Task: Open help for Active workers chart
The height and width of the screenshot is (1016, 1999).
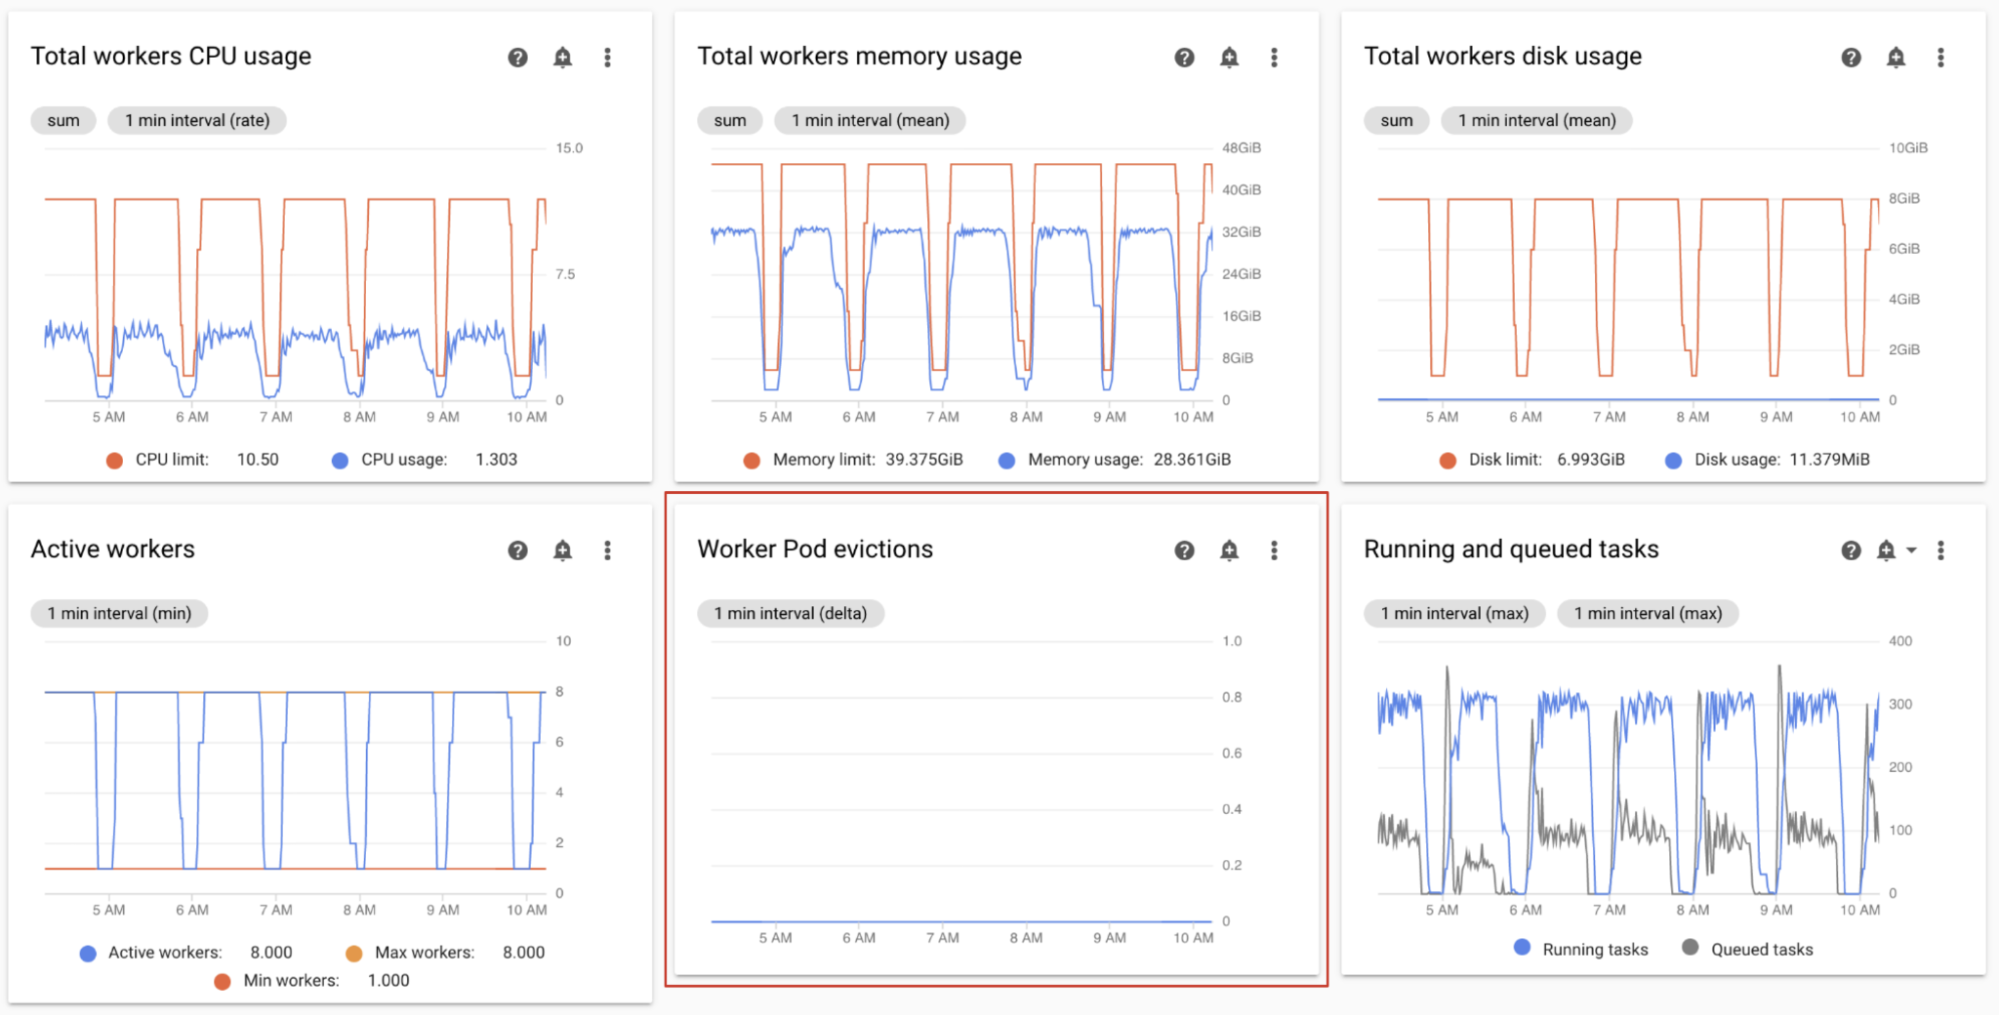Action: click(x=517, y=551)
